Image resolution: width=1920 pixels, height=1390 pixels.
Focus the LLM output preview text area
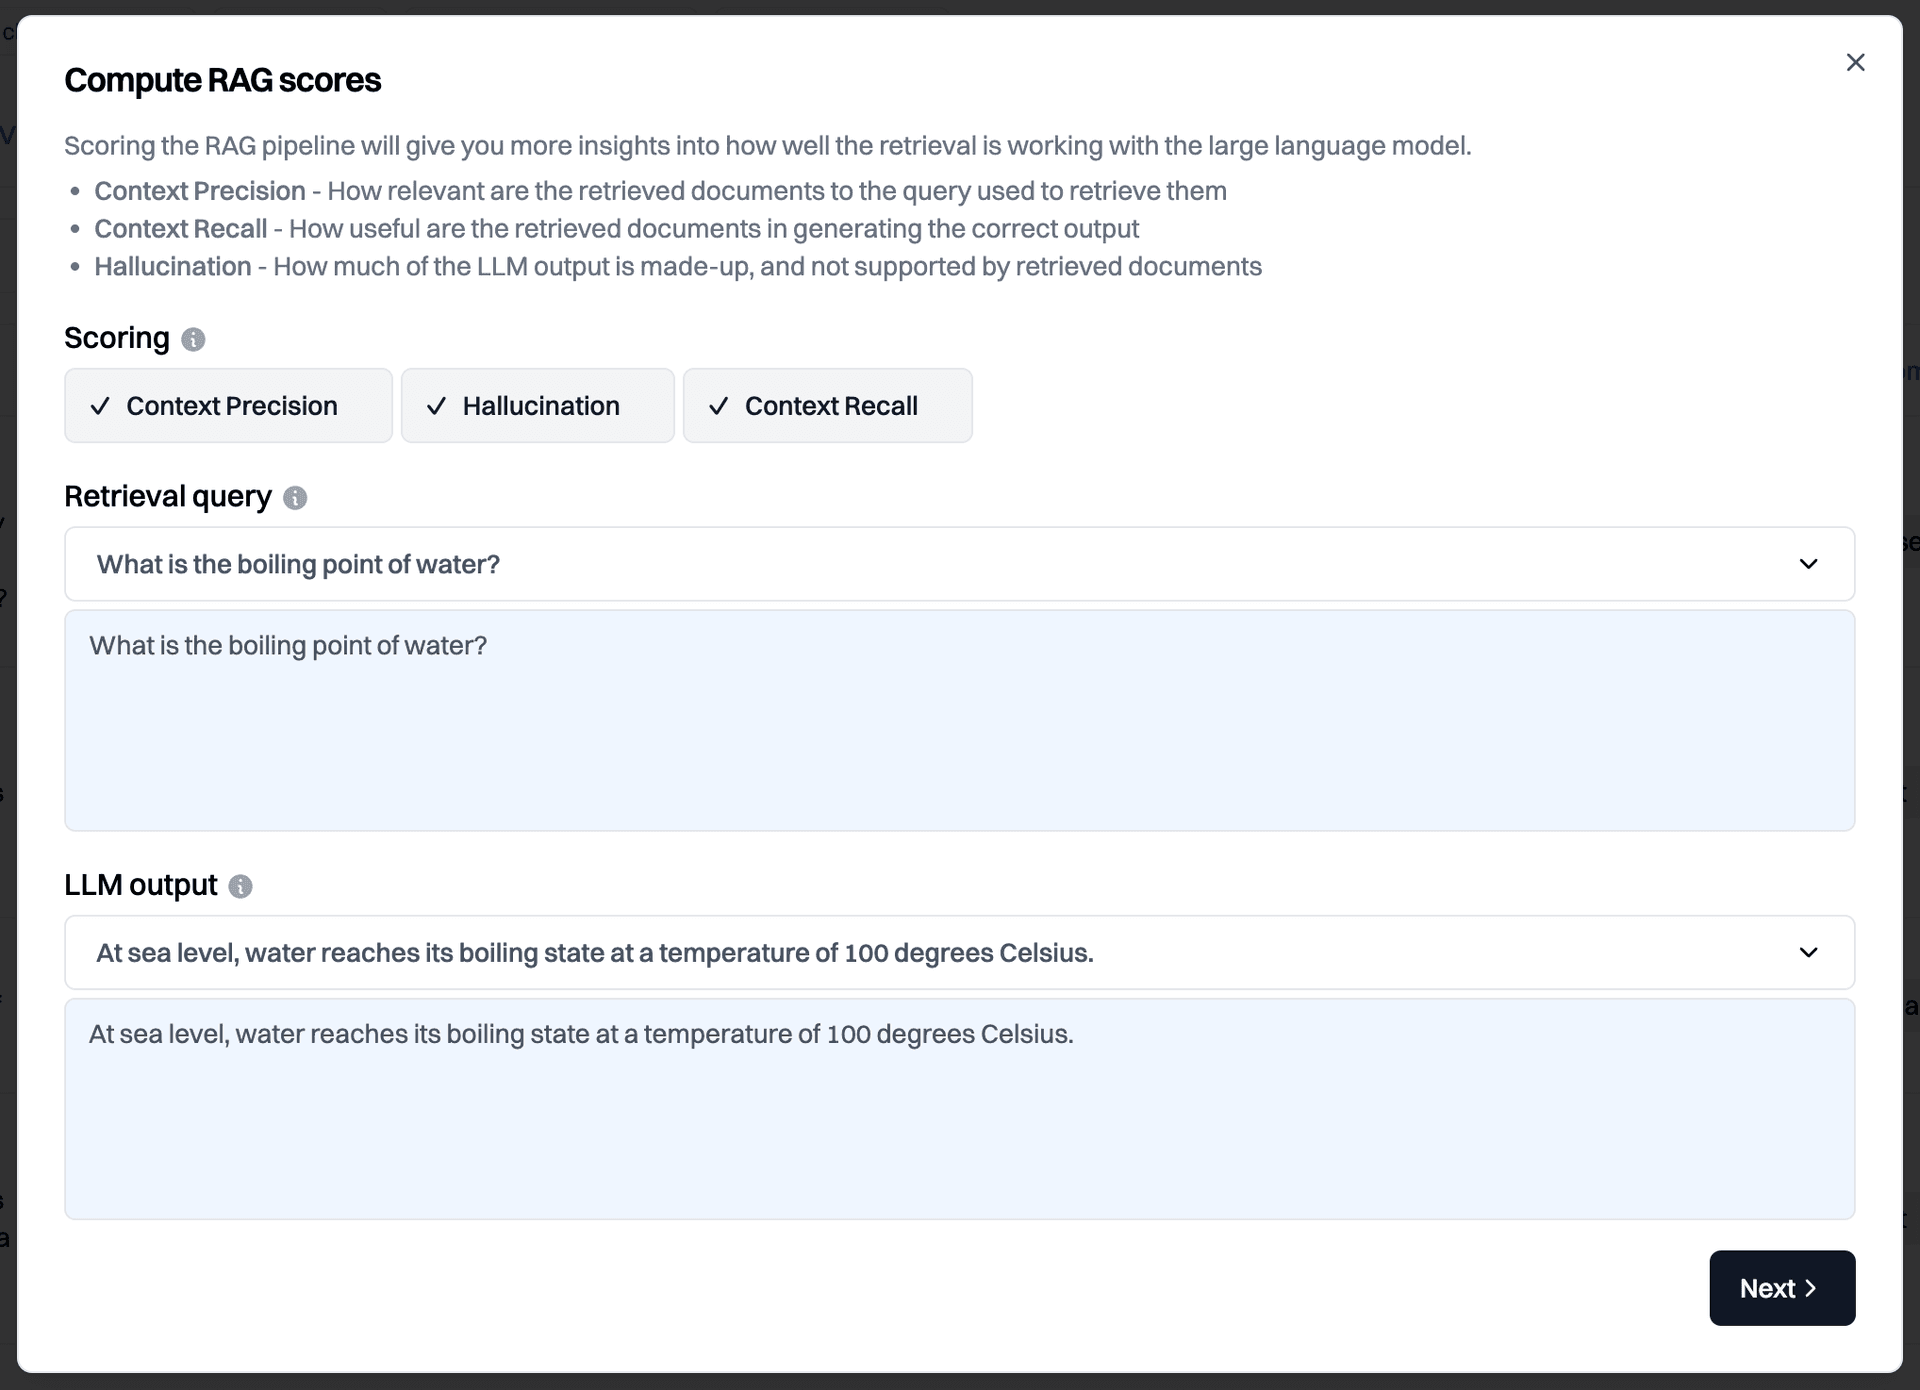pos(960,1109)
